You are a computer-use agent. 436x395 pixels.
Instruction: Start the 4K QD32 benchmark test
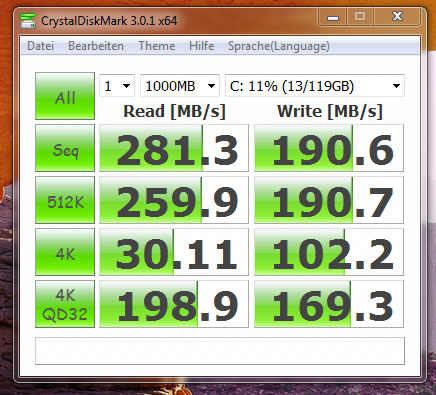point(65,304)
